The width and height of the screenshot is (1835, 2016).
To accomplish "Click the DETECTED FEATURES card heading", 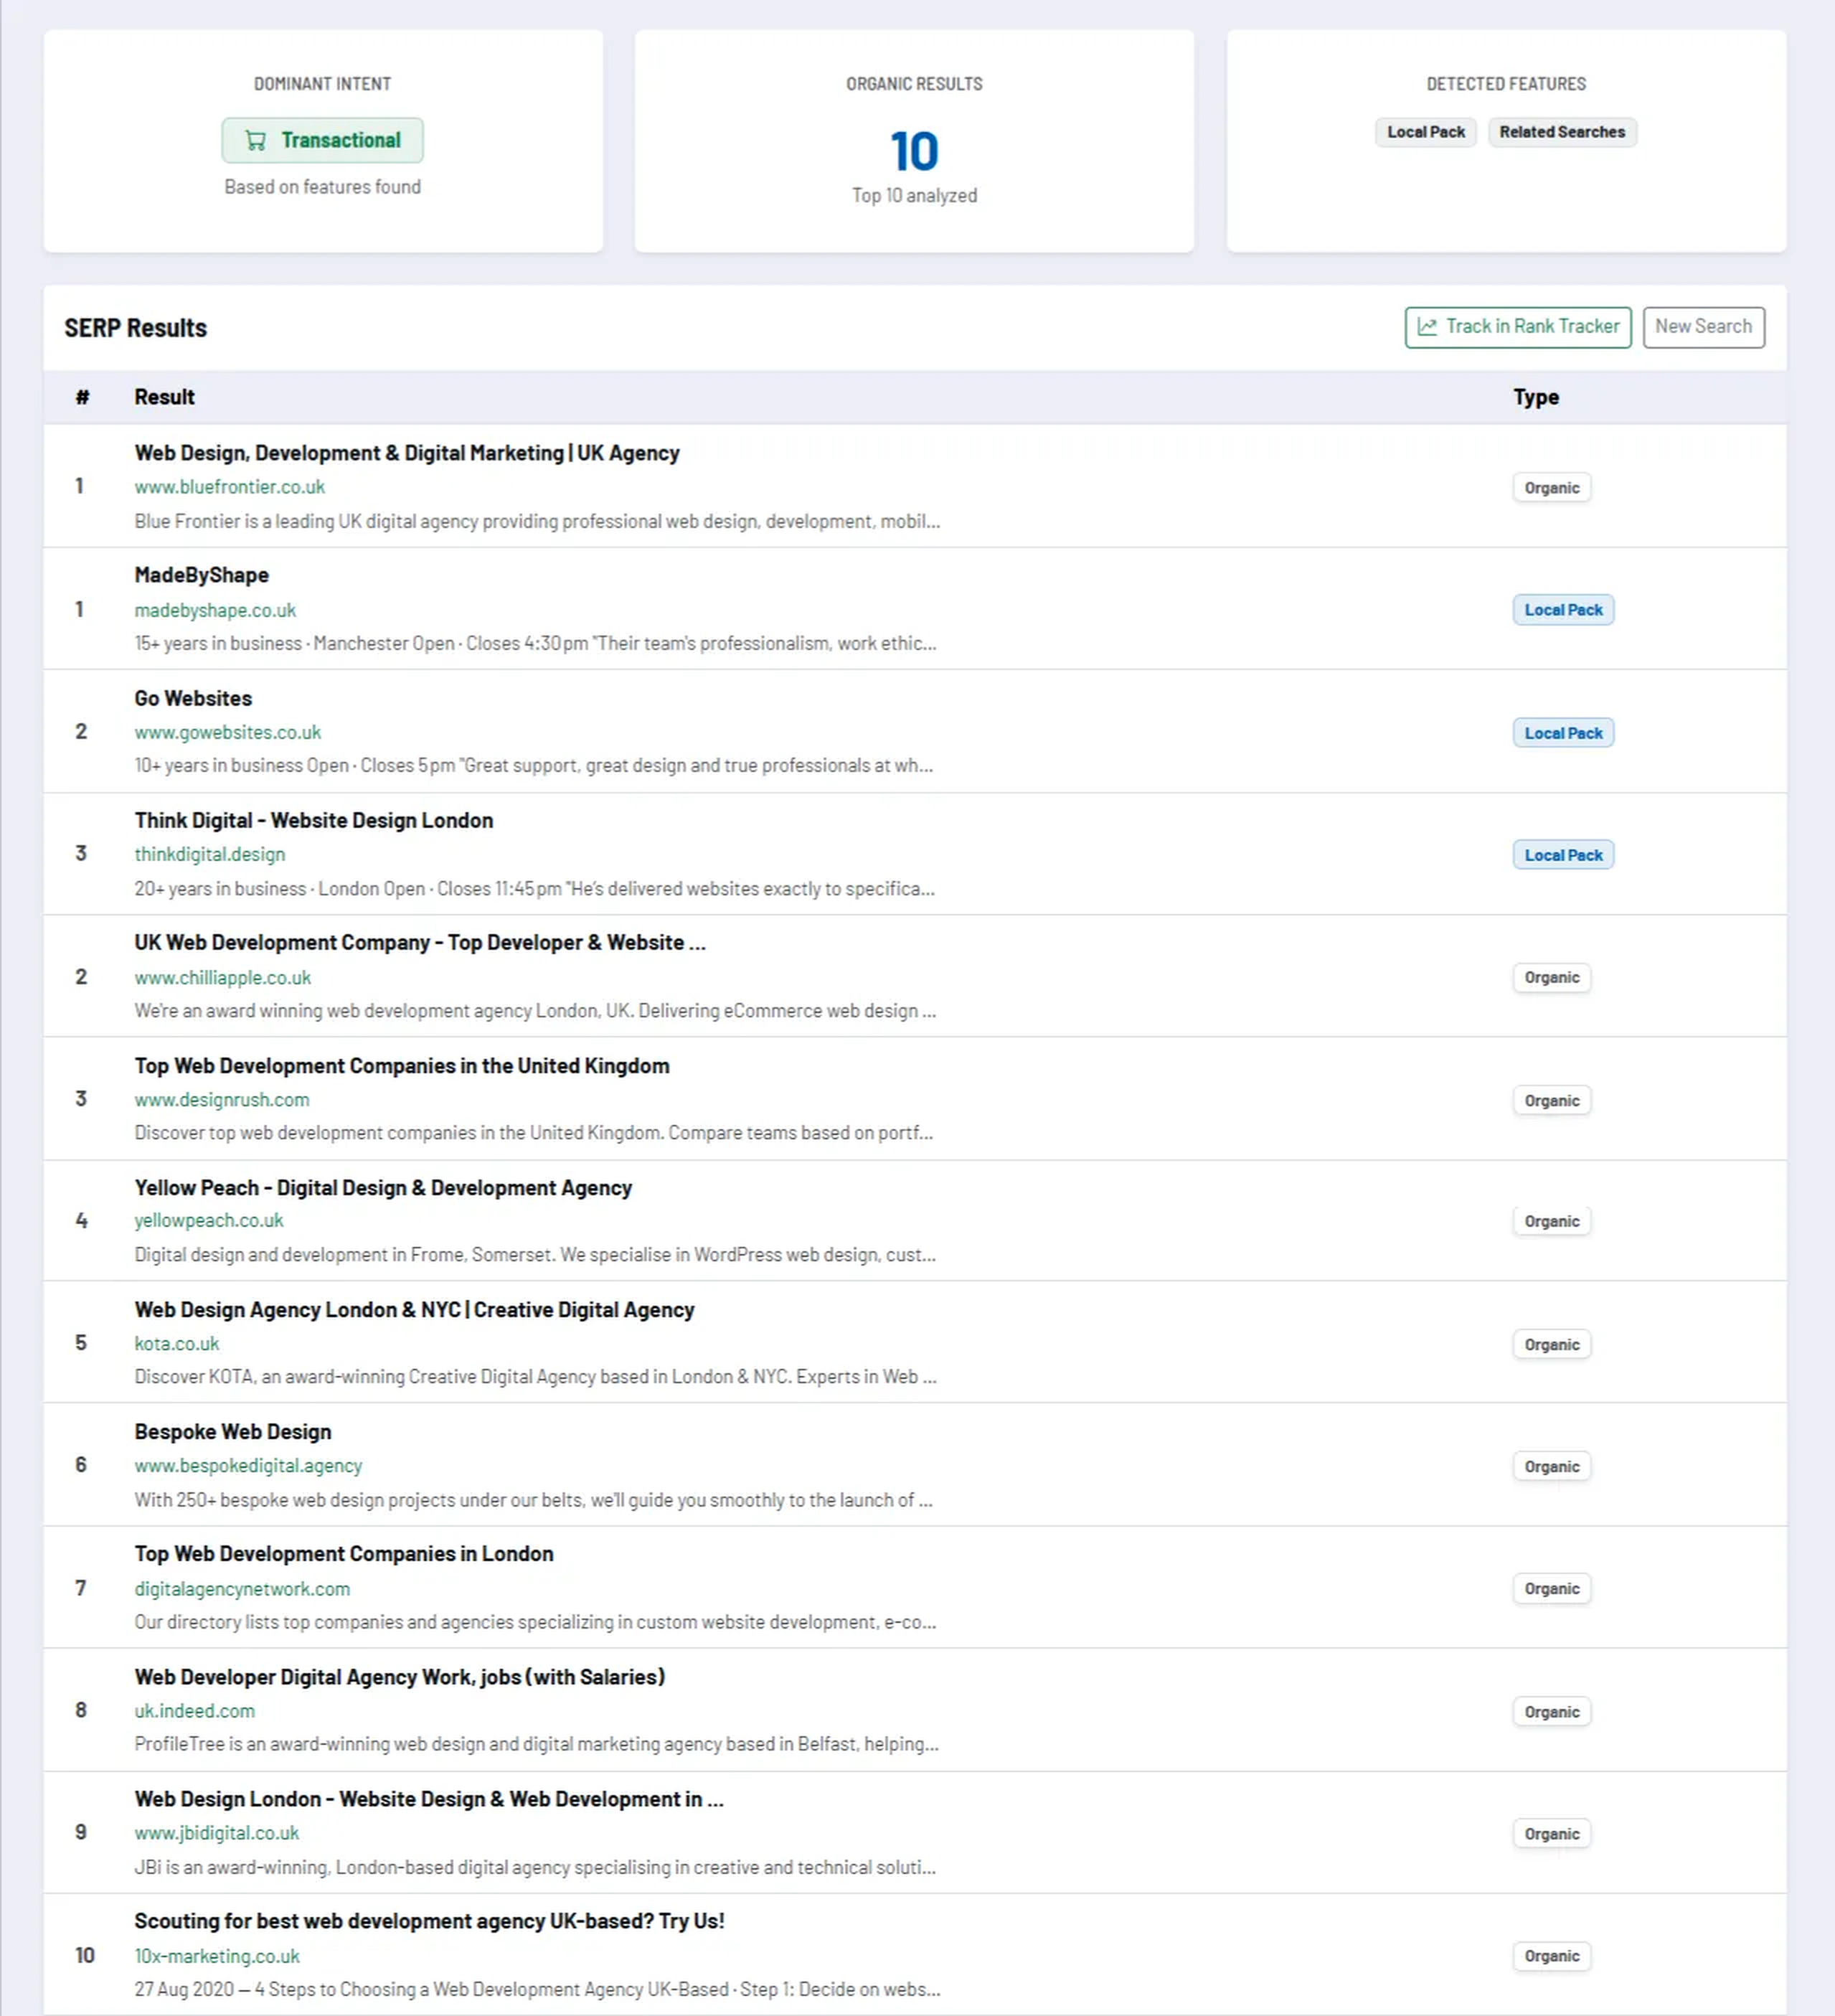I will [x=1506, y=84].
